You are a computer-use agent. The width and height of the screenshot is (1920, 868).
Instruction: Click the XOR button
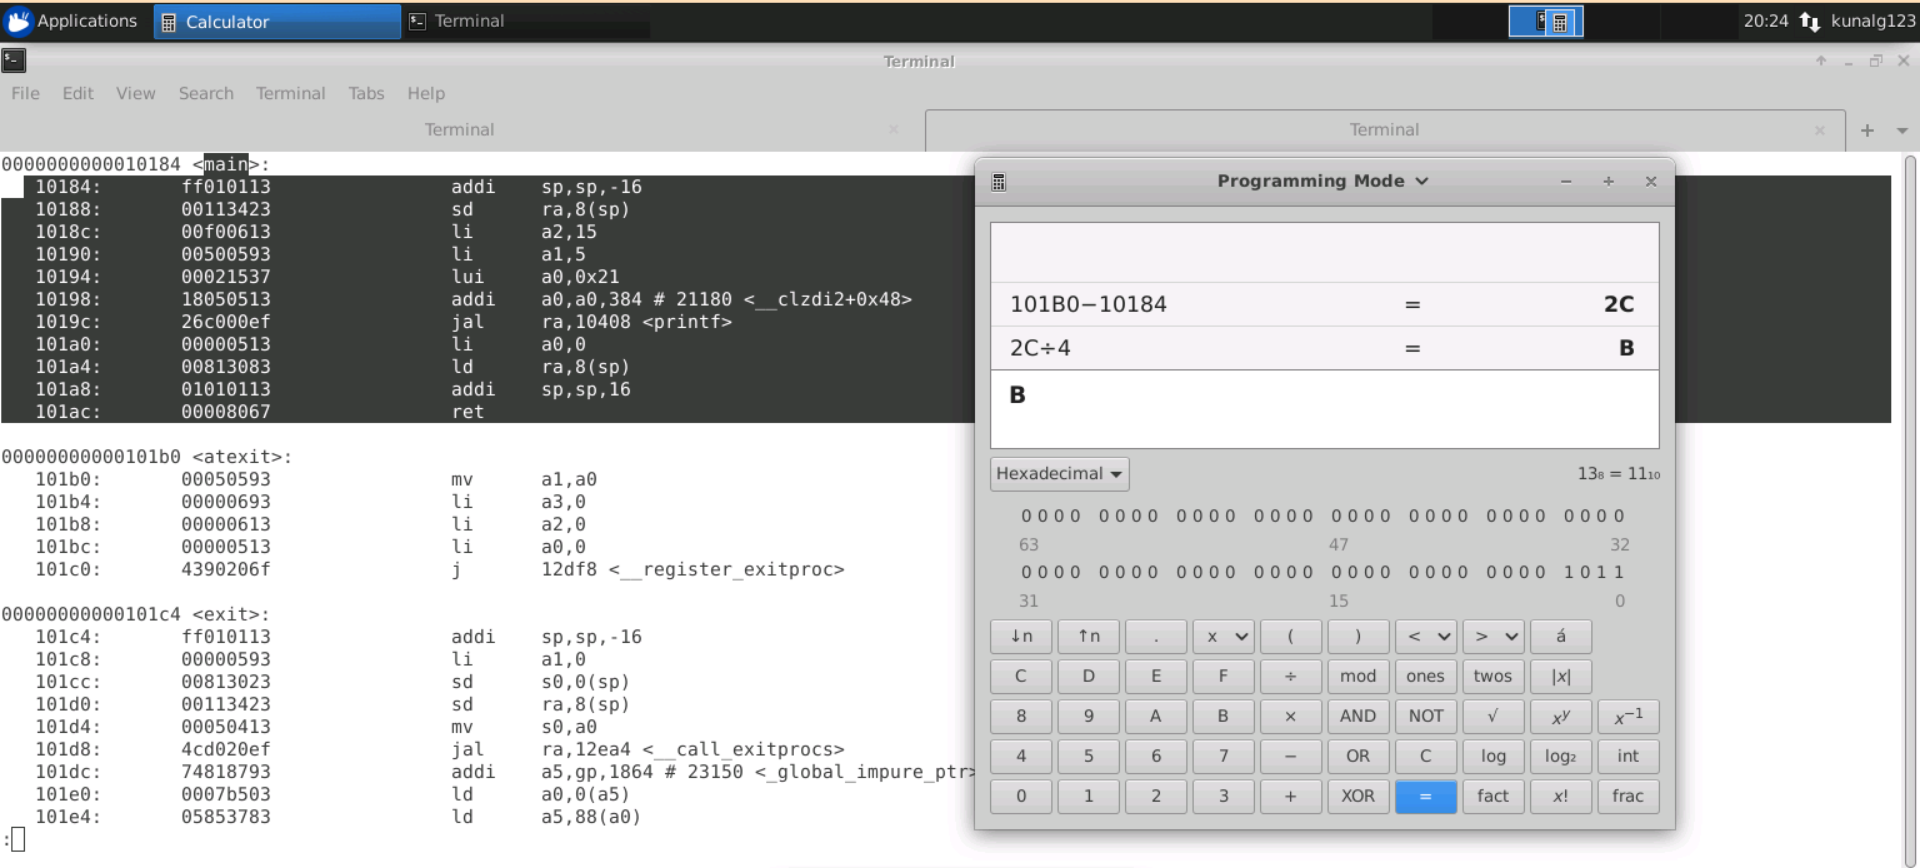pos(1358,796)
